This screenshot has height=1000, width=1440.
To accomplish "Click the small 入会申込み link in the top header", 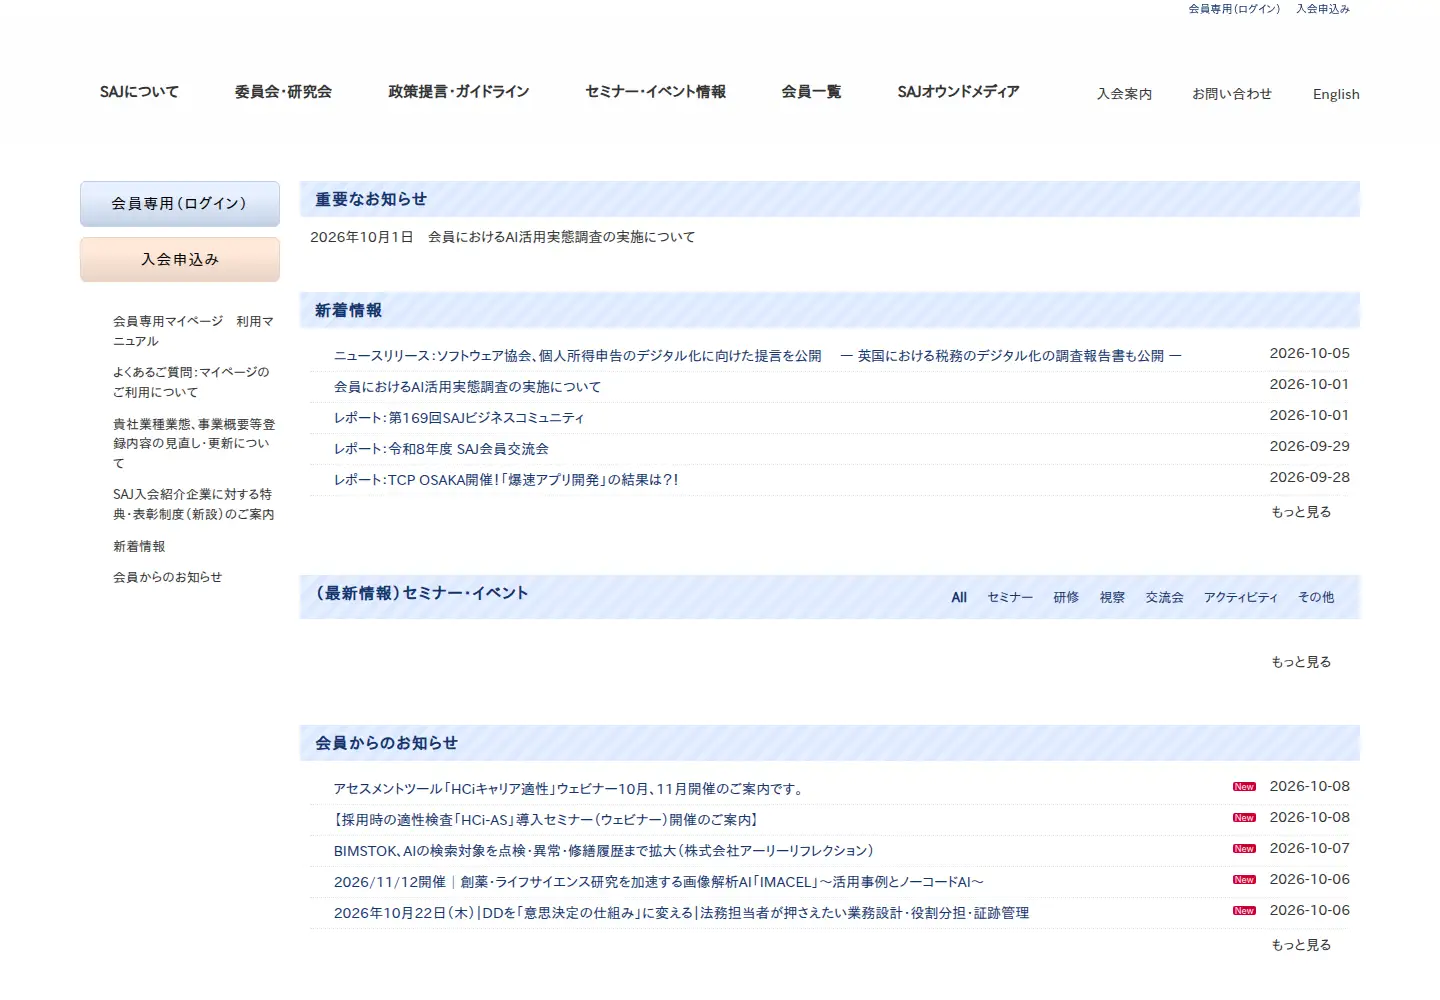I will (x=1323, y=9).
